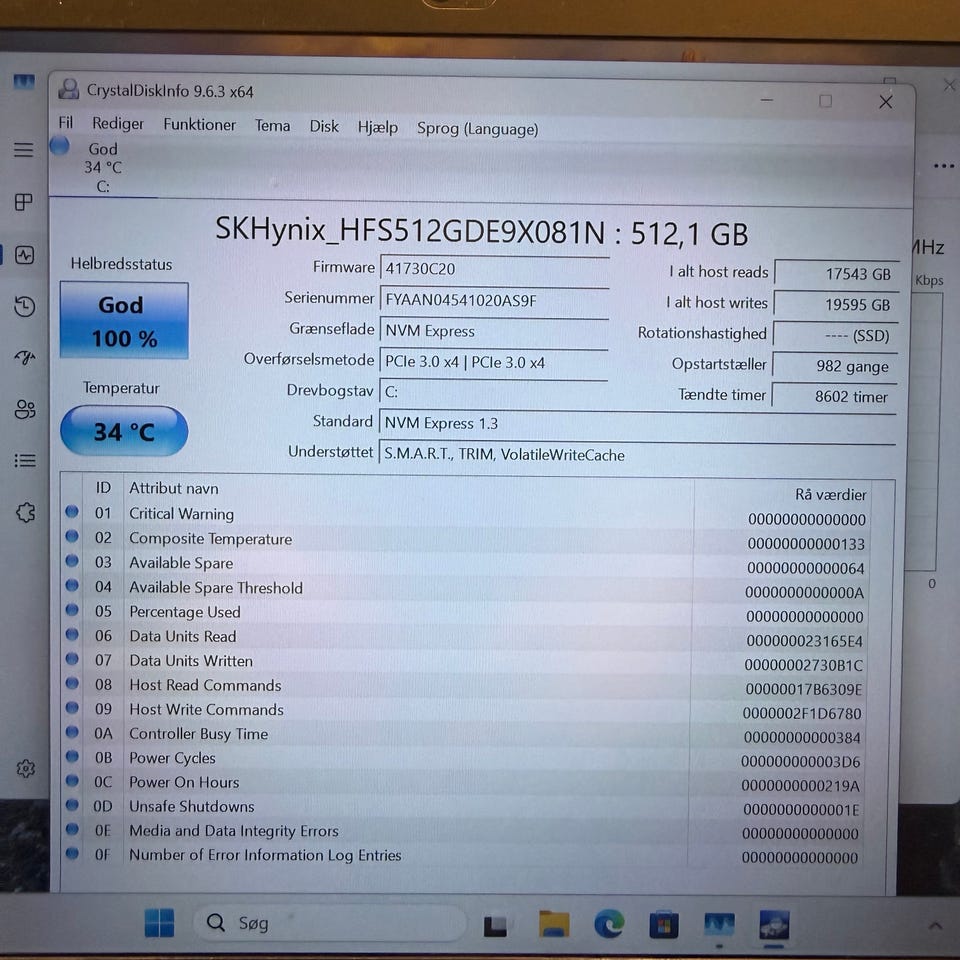Open the Funktioner menu
960x960 pixels.
[199, 124]
